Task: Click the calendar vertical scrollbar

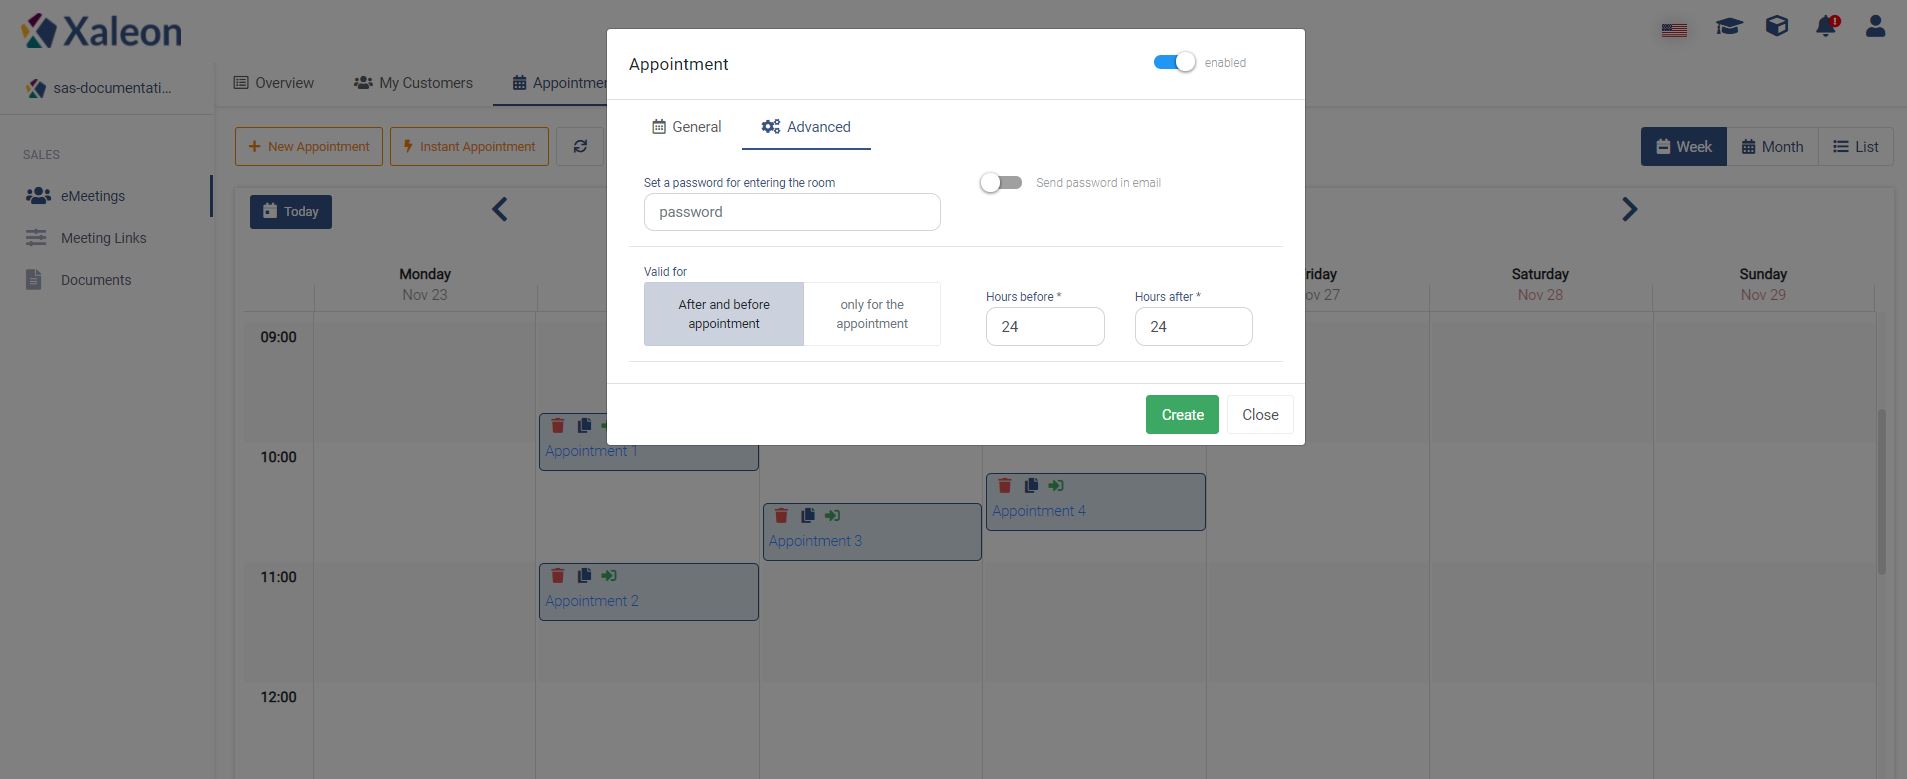Action: 1881,491
